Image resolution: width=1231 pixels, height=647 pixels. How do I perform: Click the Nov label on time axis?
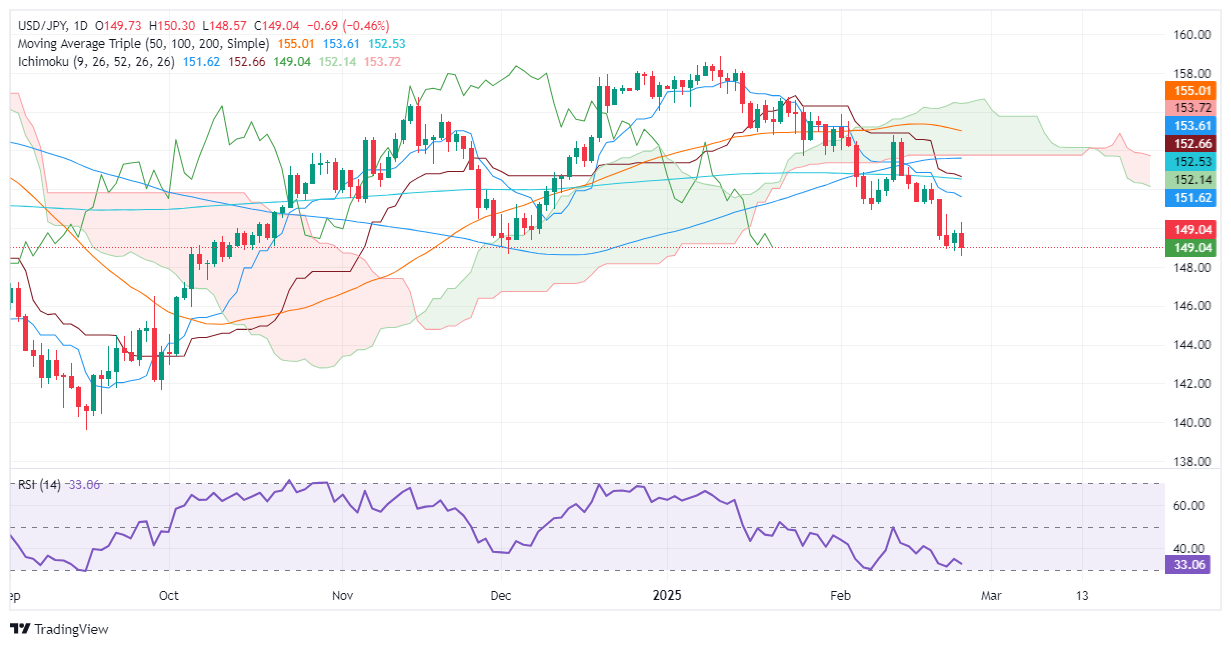pos(343,596)
